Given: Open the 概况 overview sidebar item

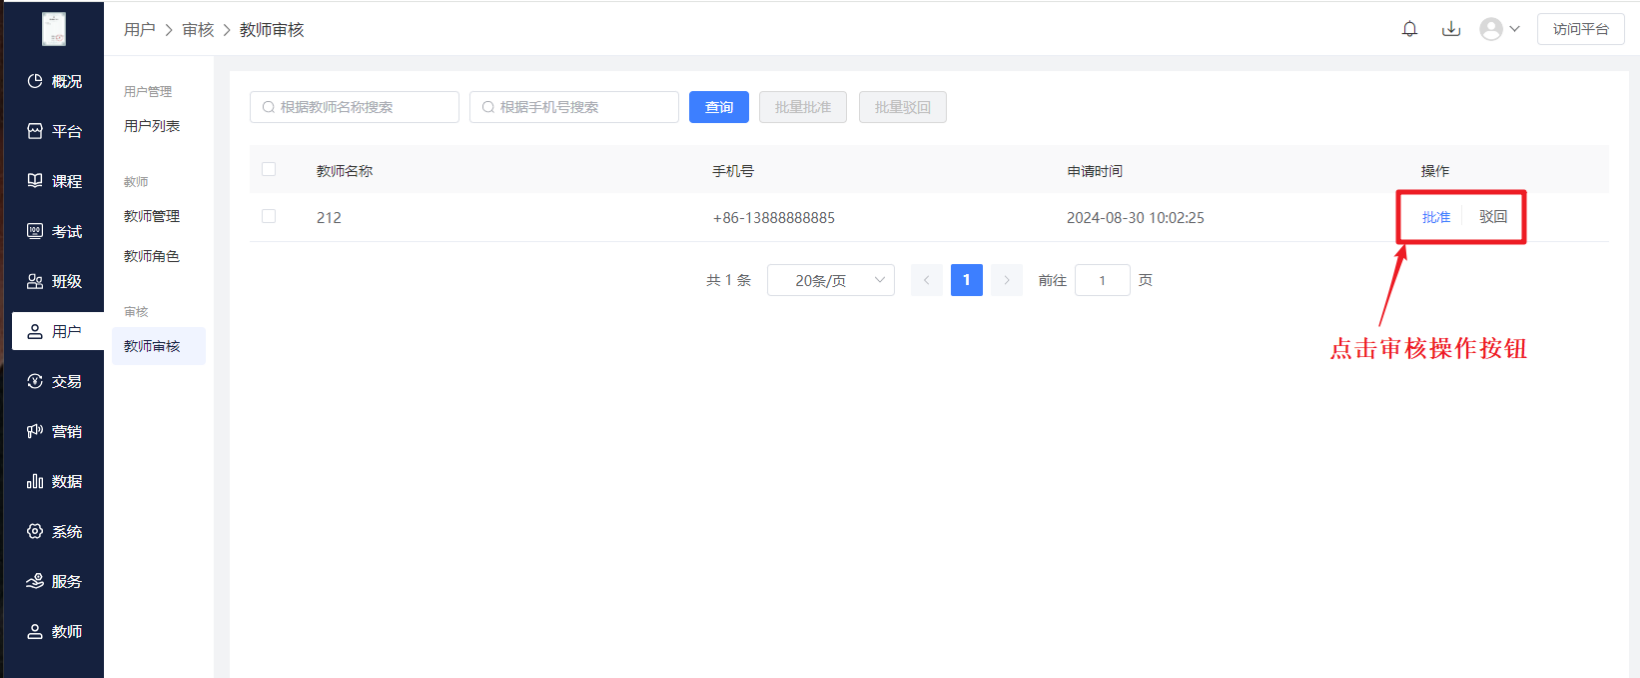Looking at the screenshot, I should click(x=54, y=81).
